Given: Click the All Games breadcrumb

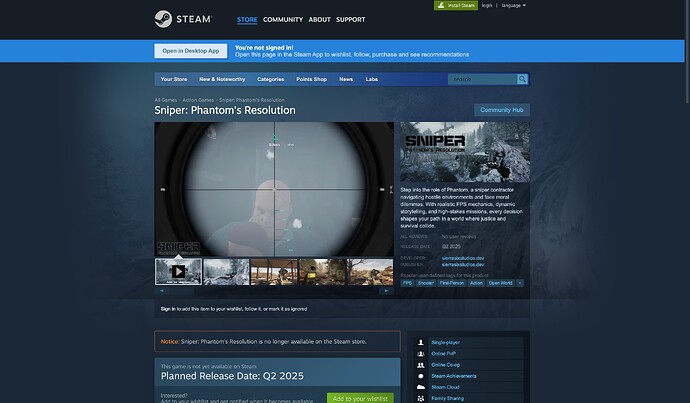Looking at the screenshot, I should (x=165, y=100).
